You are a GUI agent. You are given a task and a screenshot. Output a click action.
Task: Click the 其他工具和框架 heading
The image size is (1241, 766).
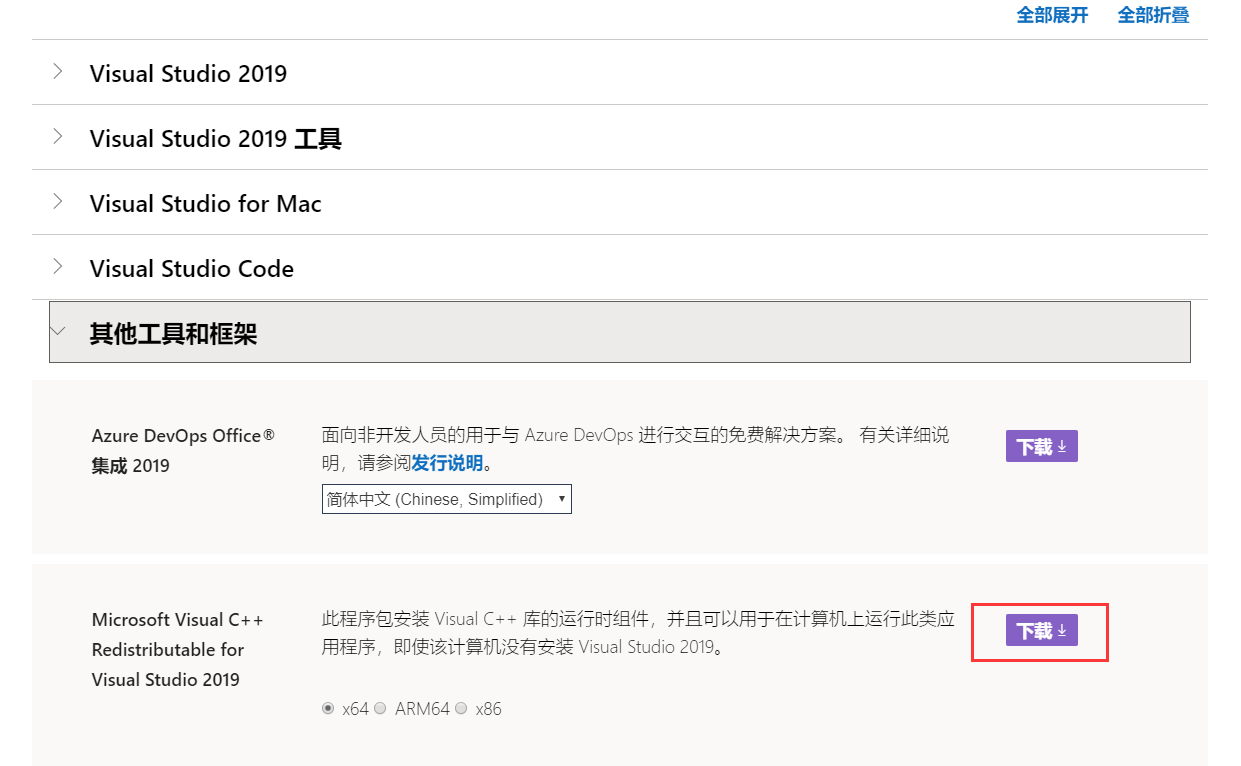point(173,334)
